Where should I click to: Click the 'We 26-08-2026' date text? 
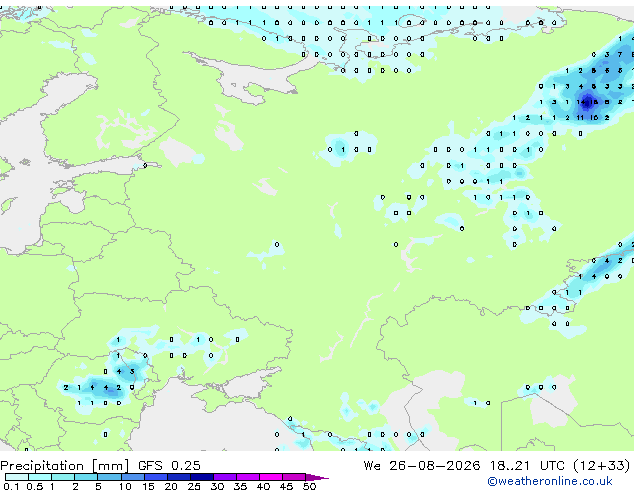(x=422, y=466)
